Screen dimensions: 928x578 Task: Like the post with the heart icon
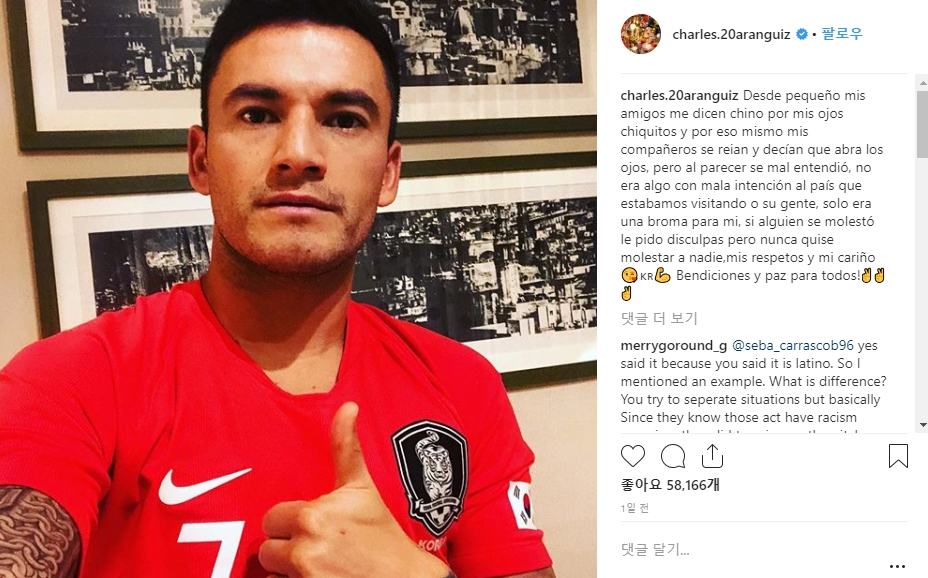coord(633,456)
